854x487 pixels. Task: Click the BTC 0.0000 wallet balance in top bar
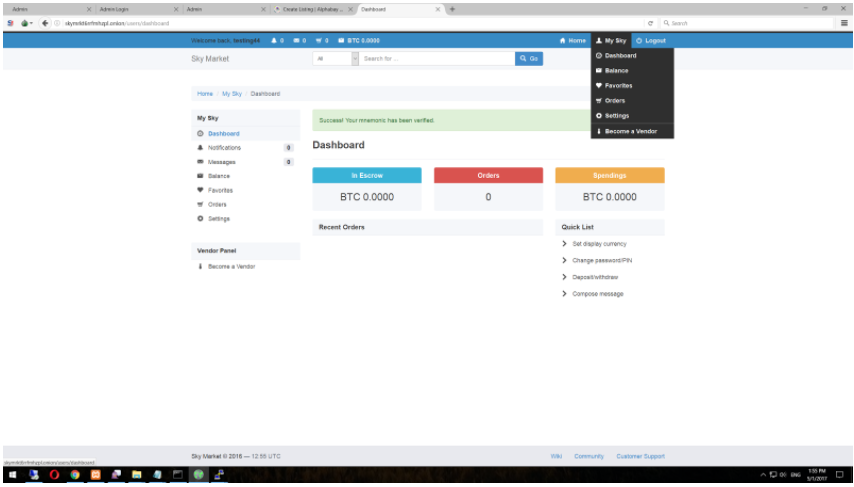pyautogui.click(x=359, y=41)
